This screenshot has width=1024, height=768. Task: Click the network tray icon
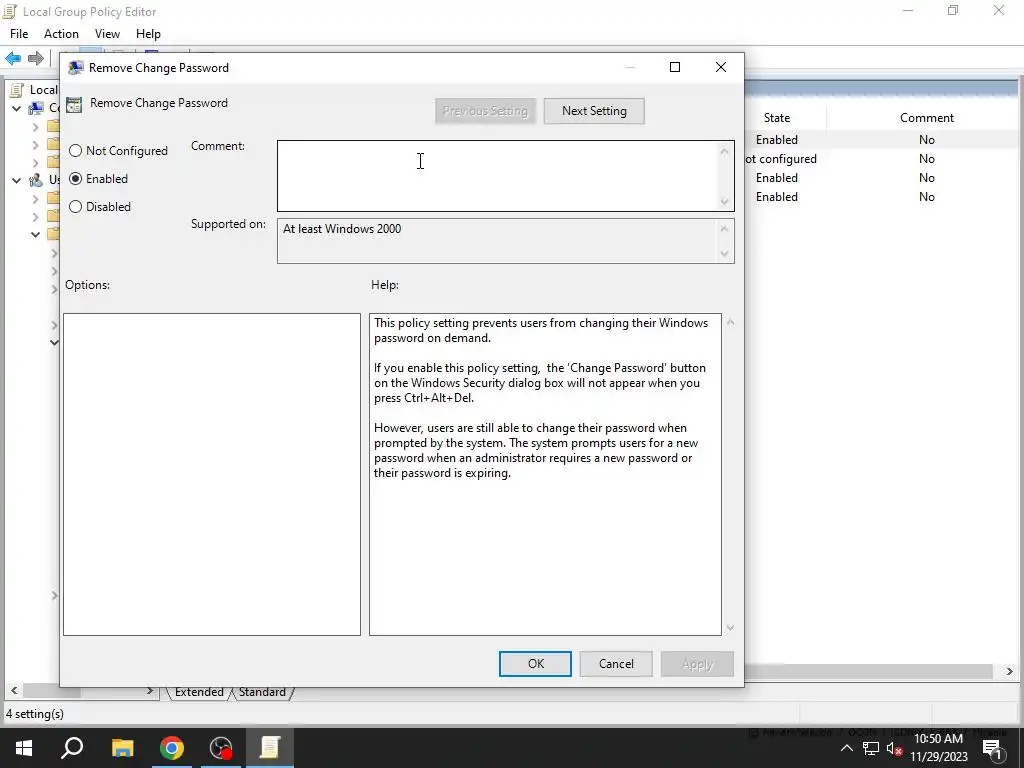pos(871,748)
